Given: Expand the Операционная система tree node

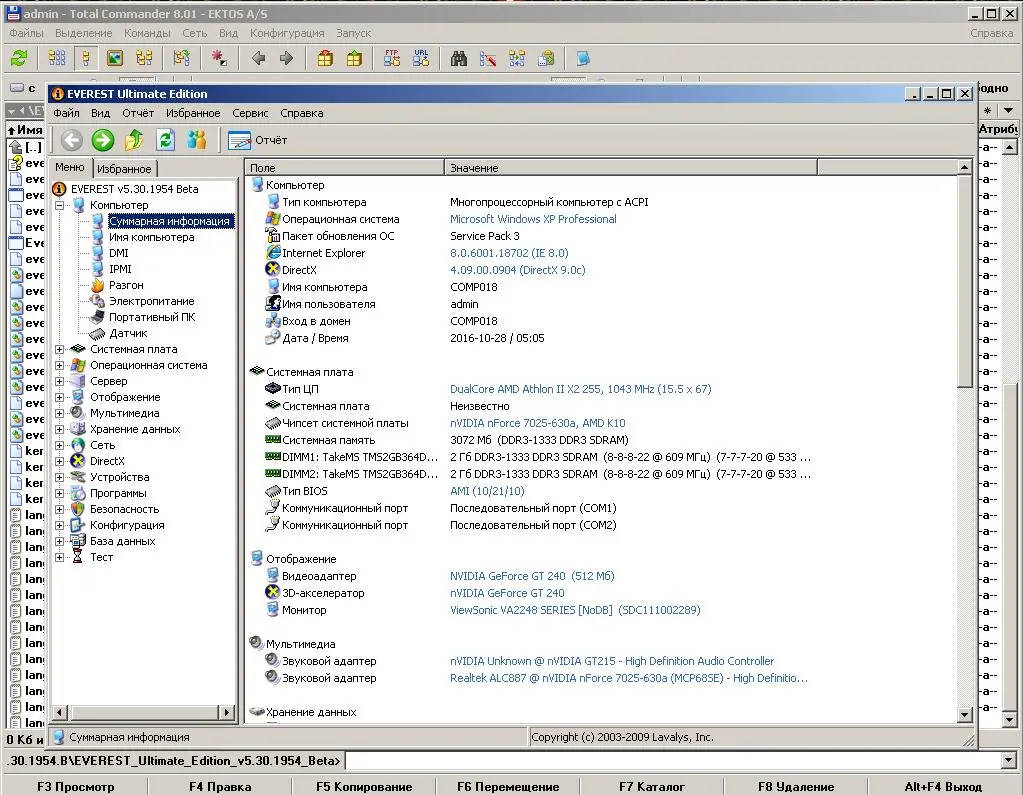Looking at the screenshot, I should click(x=59, y=365).
